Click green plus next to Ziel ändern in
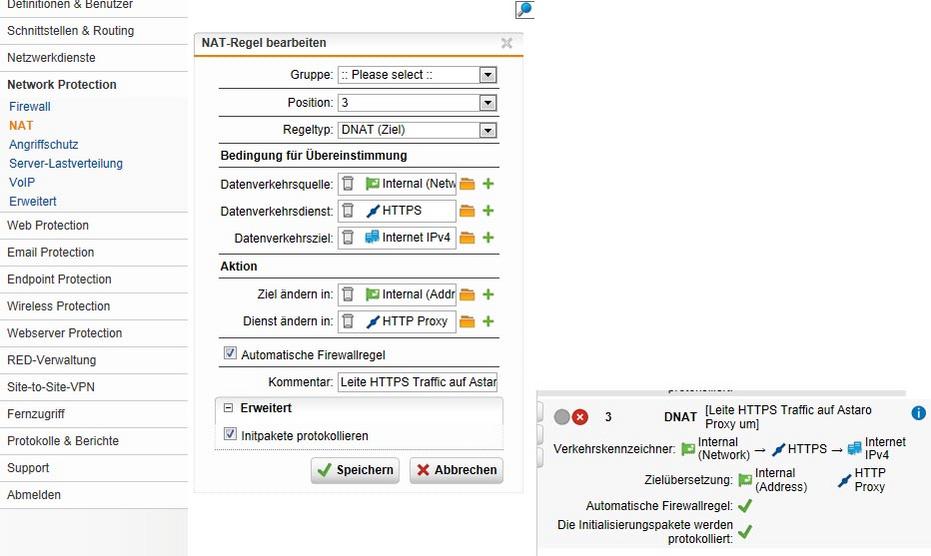This screenshot has height=556, width=931. (x=488, y=295)
